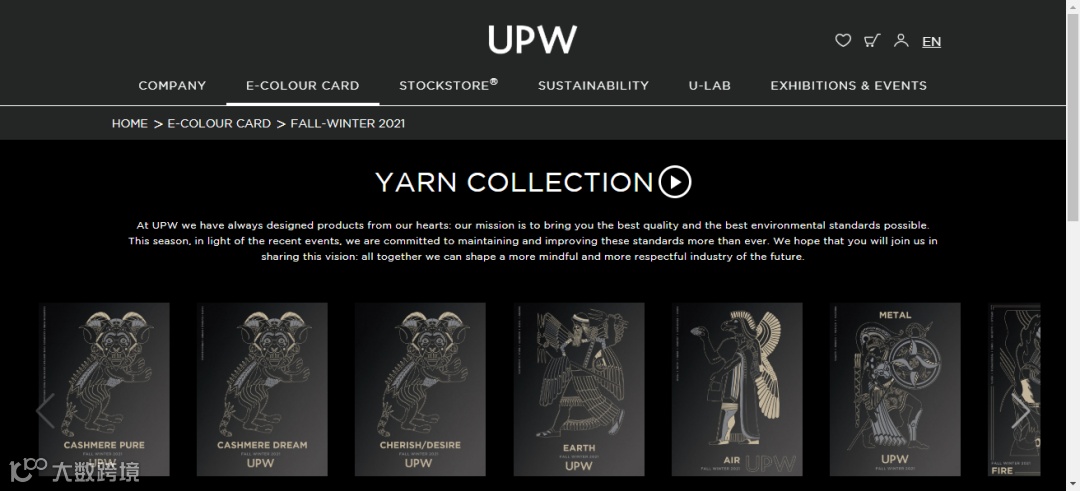Viewport: 1080px width, 491px height.
Task: Click HOME in the breadcrumb
Action: pos(129,123)
